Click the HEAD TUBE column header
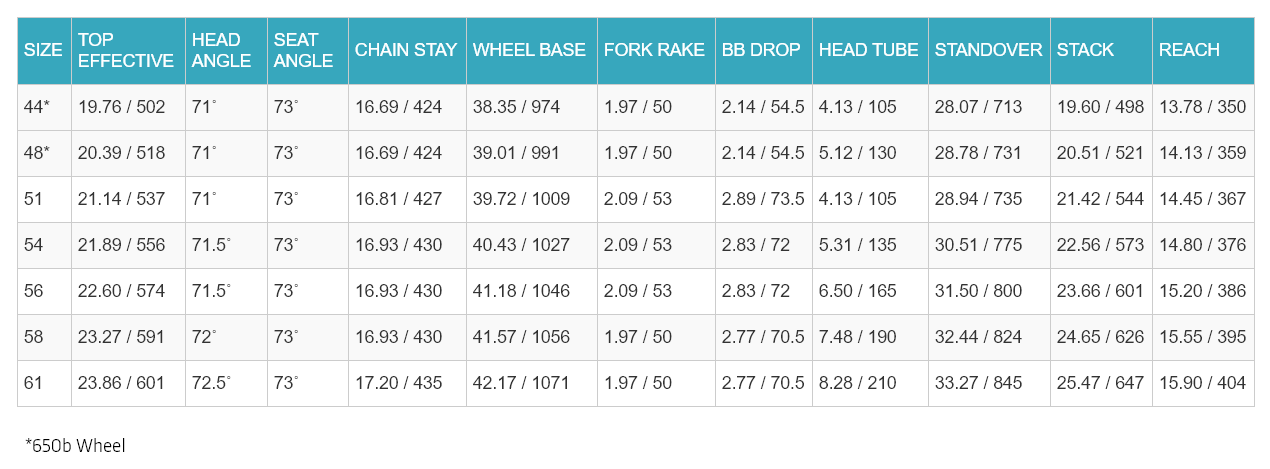 868,50
